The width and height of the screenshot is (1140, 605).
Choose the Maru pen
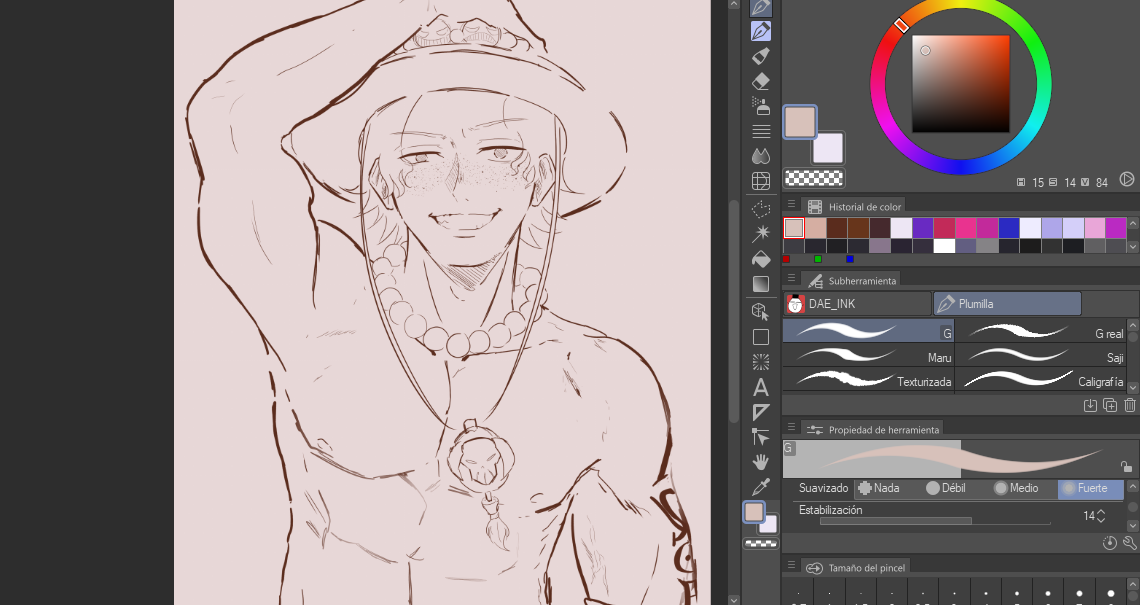click(868, 356)
